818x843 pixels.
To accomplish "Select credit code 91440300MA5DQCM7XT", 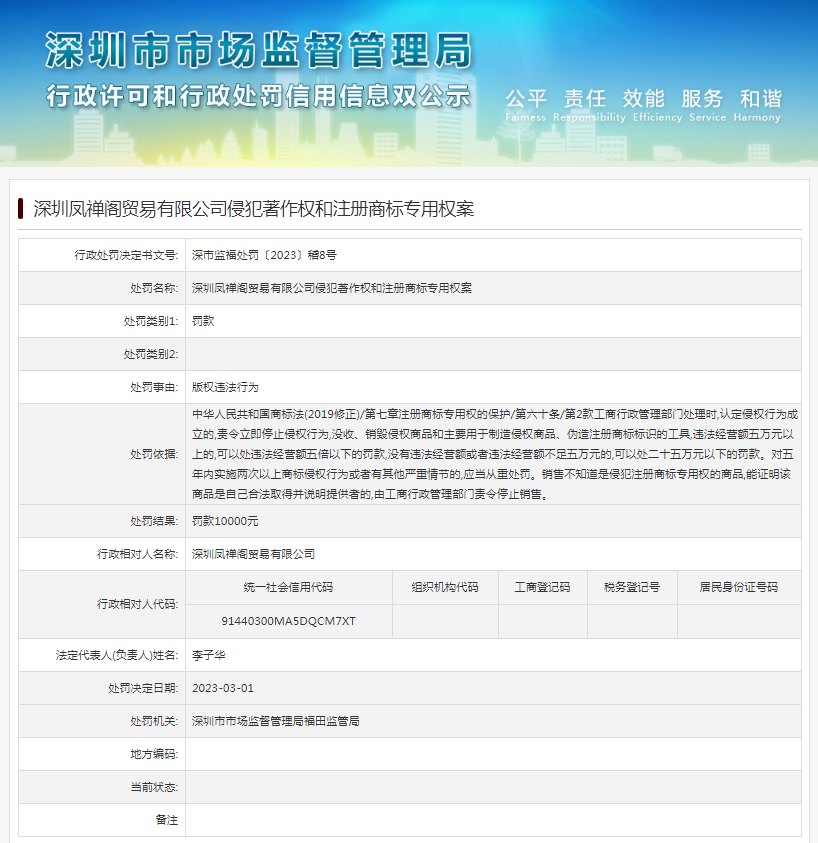I will click(x=288, y=621).
